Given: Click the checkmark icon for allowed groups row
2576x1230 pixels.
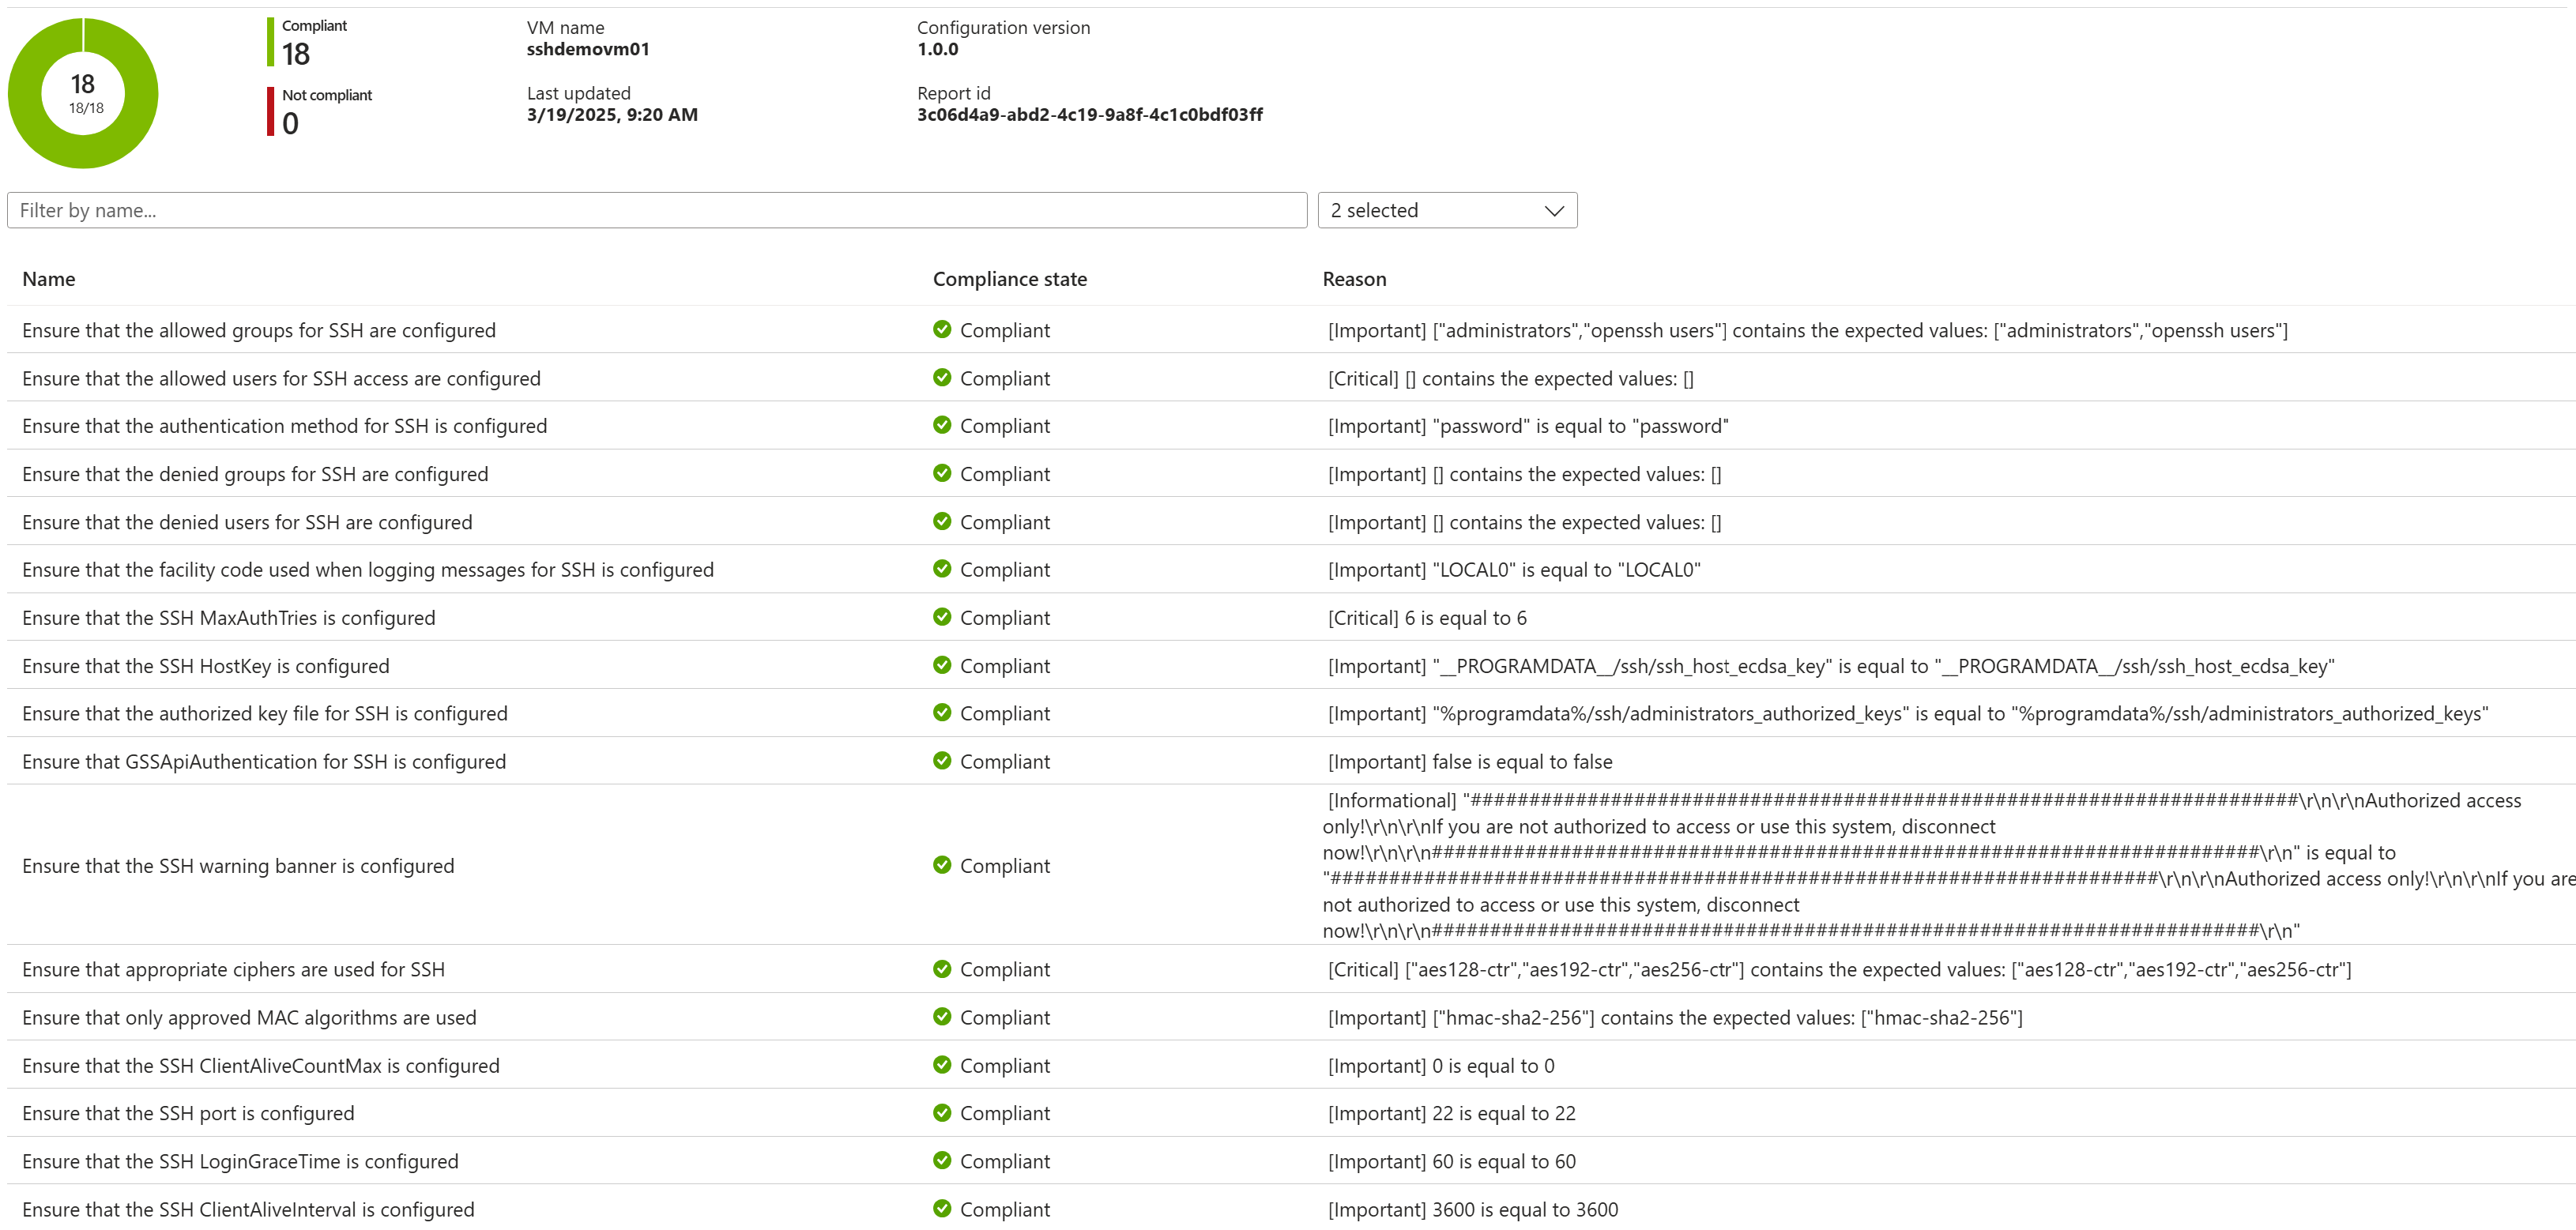Looking at the screenshot, I should (941, 330).
